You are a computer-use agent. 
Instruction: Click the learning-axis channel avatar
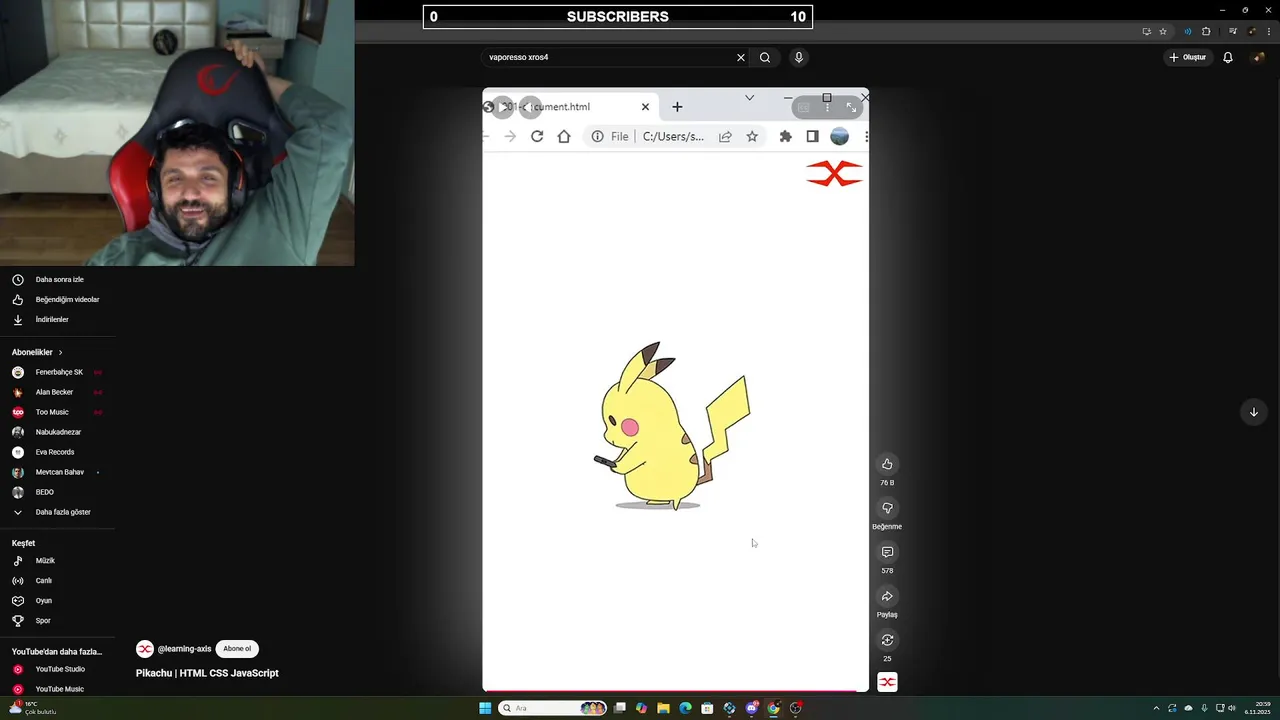[x=144, y=649]
